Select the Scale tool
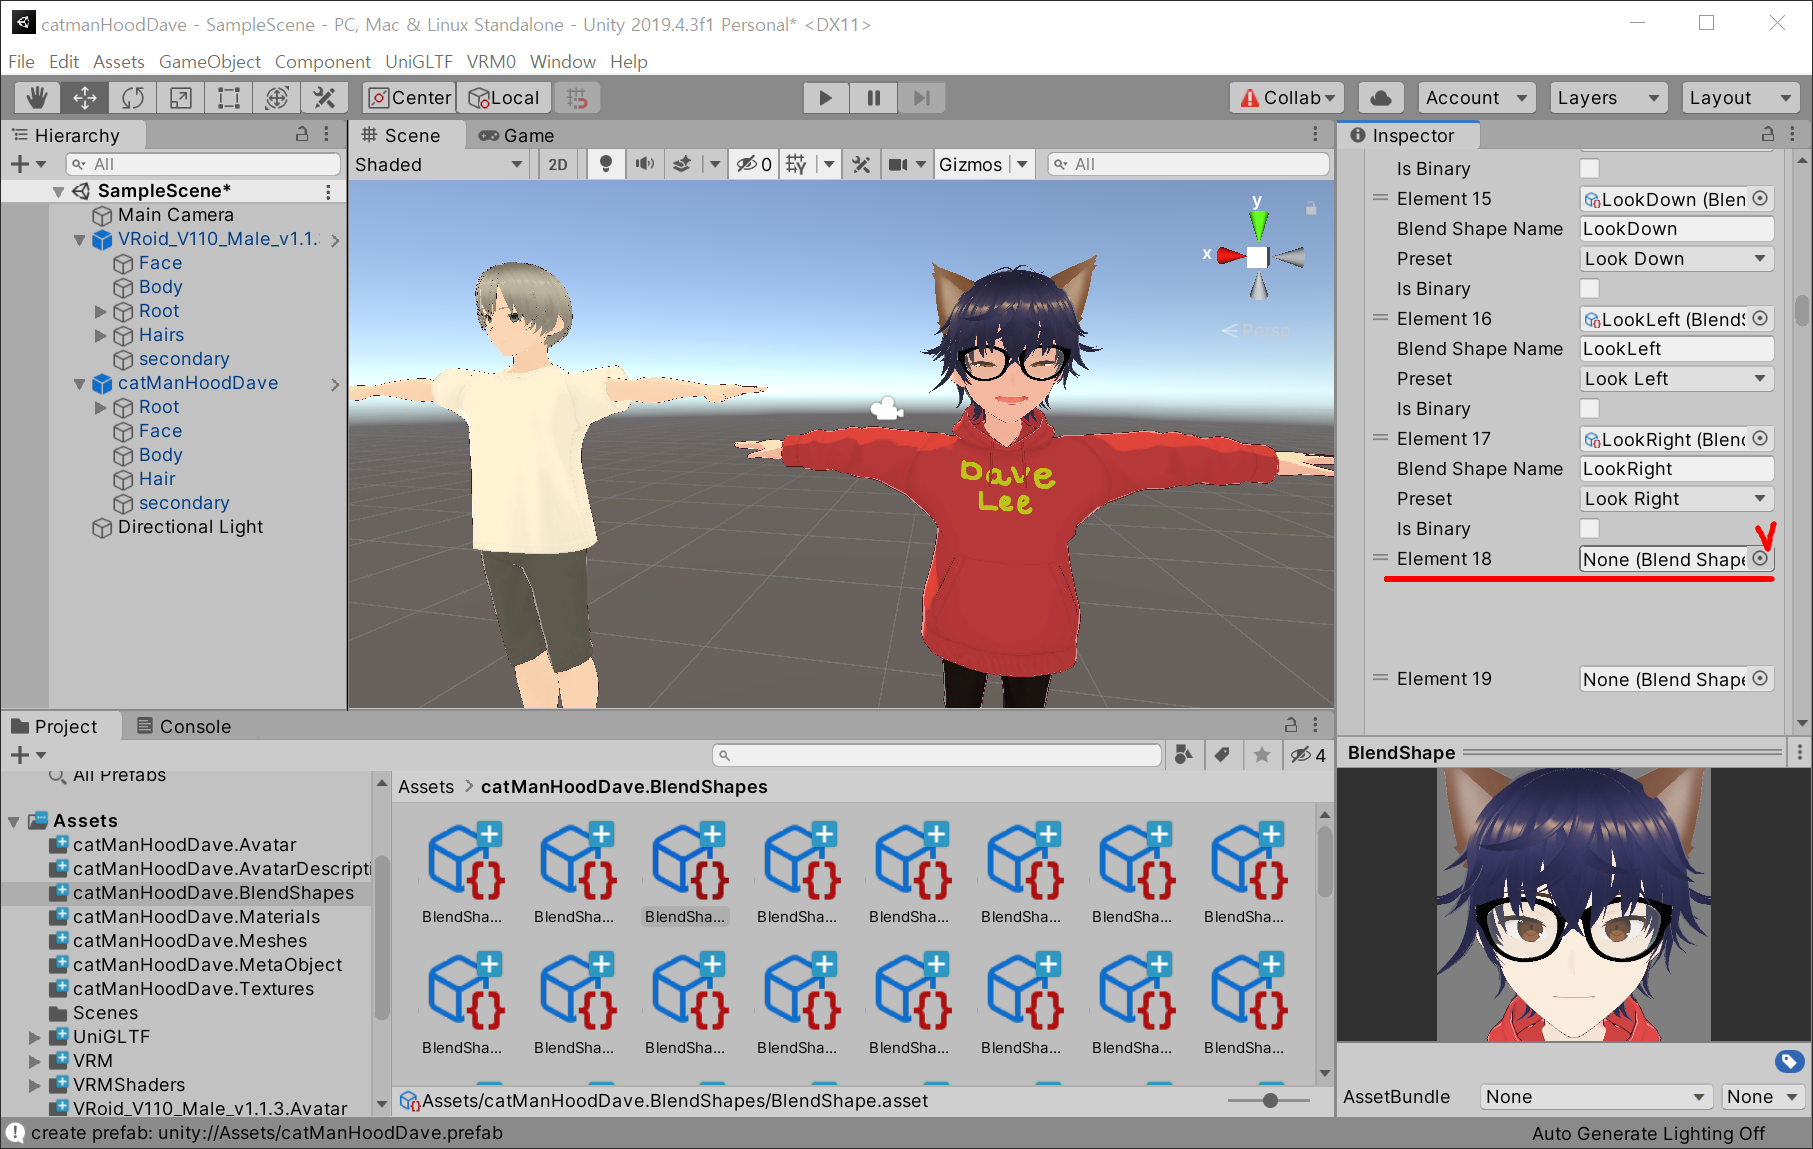 181,97
